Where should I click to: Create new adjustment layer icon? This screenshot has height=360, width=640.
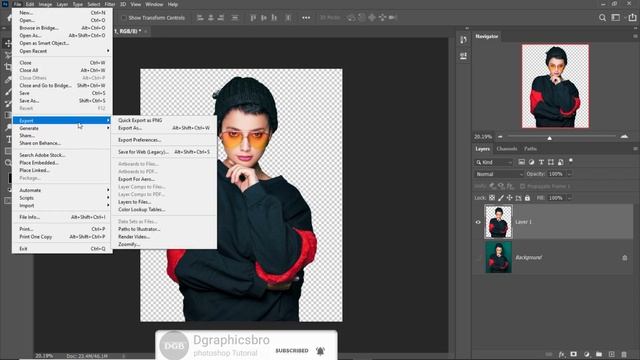[587, 354]
